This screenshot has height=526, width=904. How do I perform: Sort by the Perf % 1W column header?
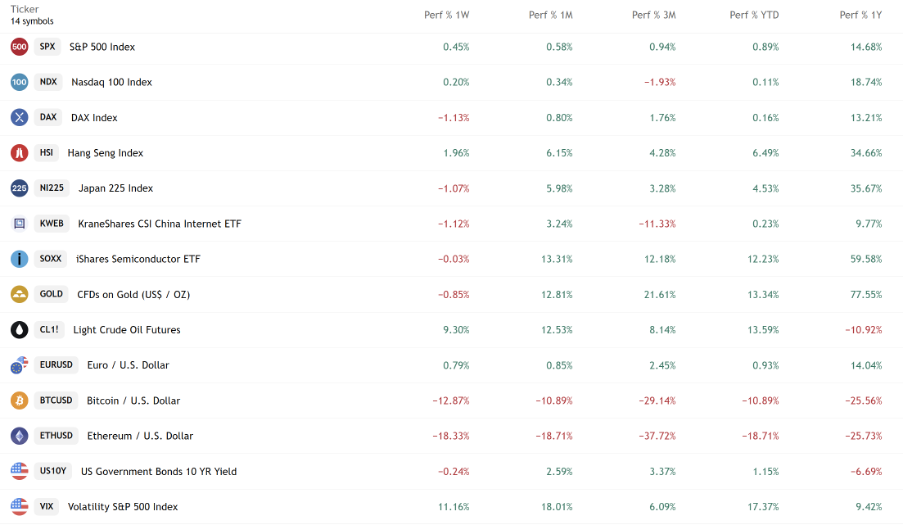pyautogui.click(x=446, y=15)
